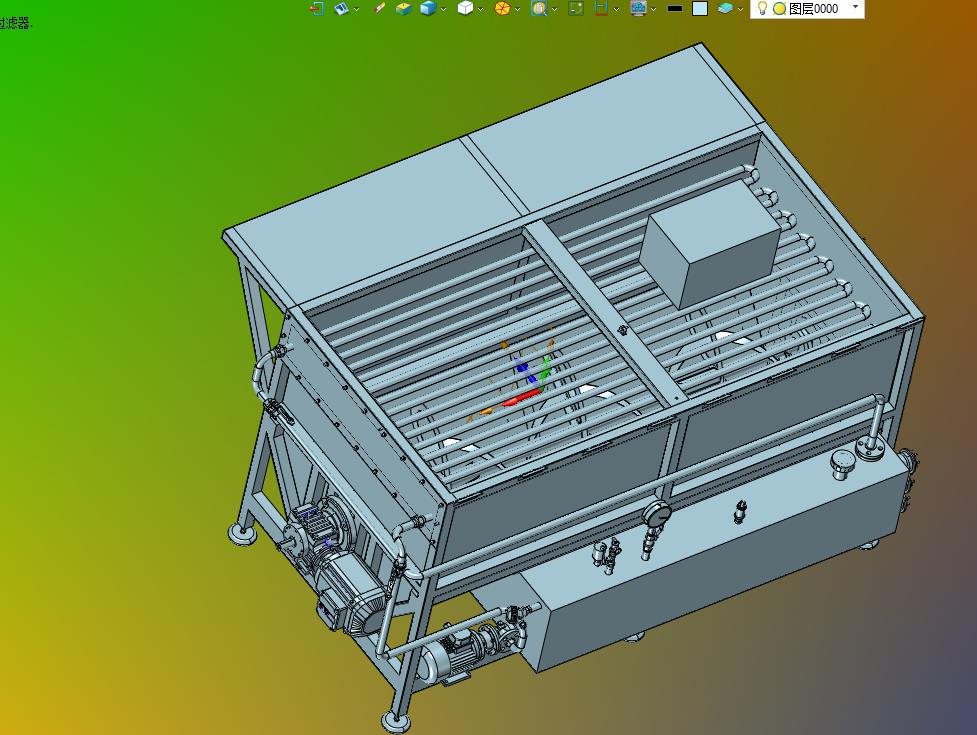This screenshot has width=977, height=735.
Task: Select the pencil sketch tool icon
Action: click(x=379, y=8)
